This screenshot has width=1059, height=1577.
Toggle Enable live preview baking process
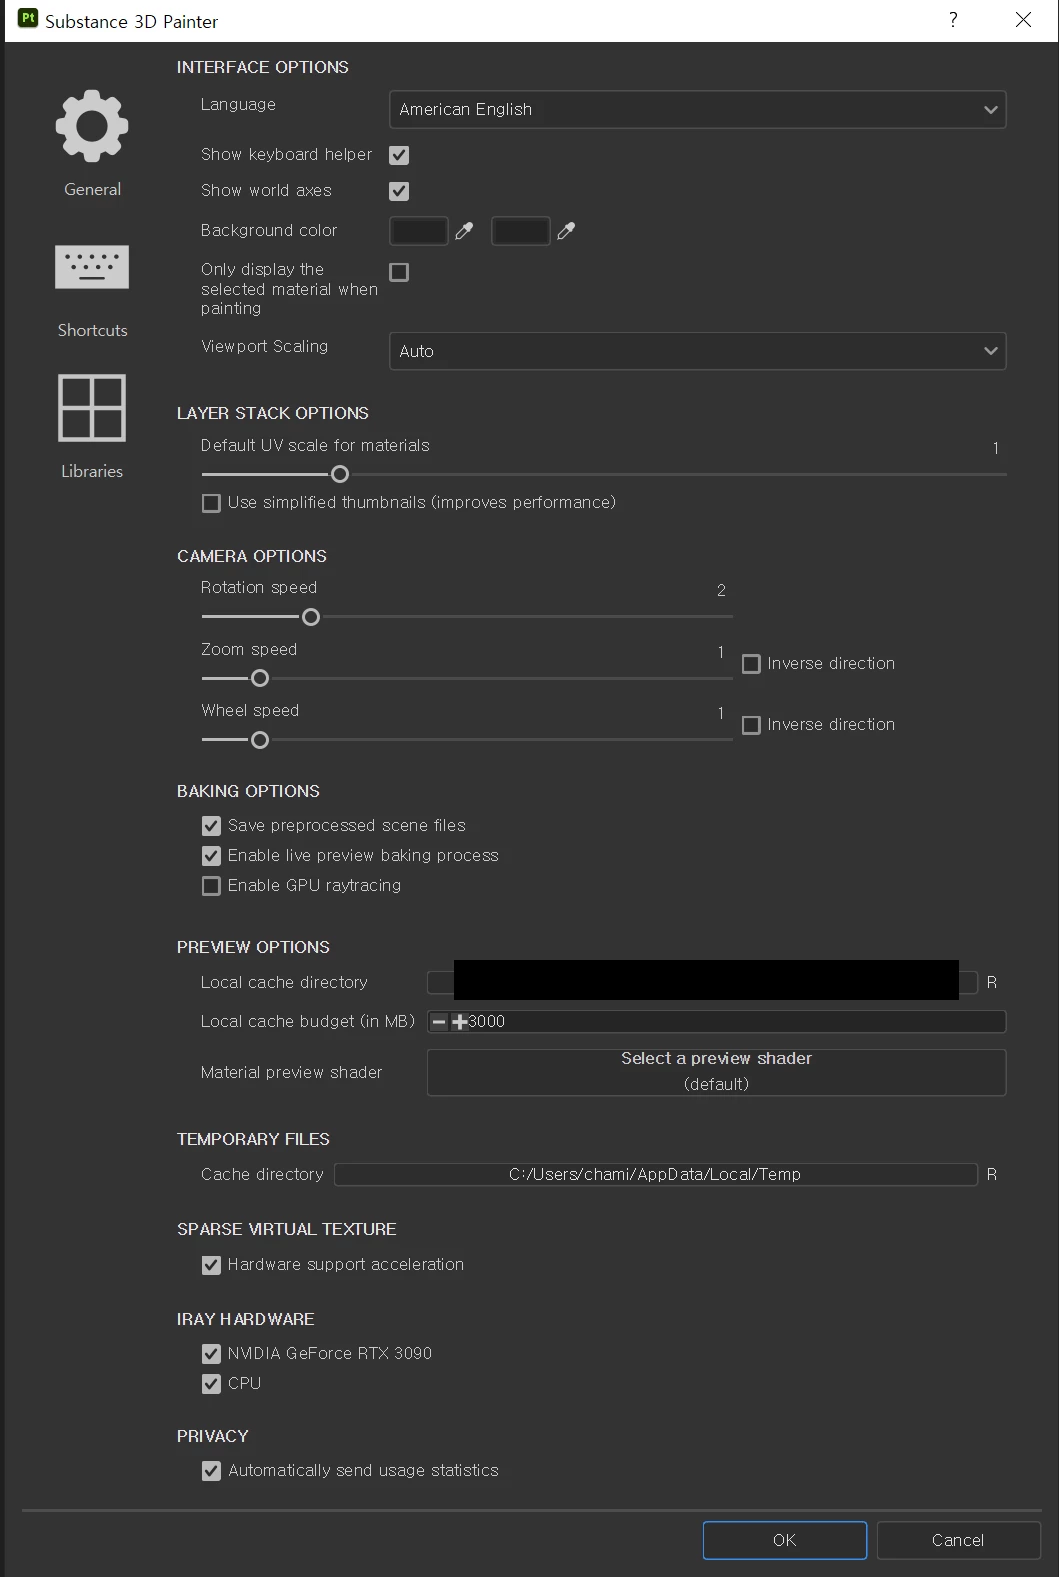(211, 856)
